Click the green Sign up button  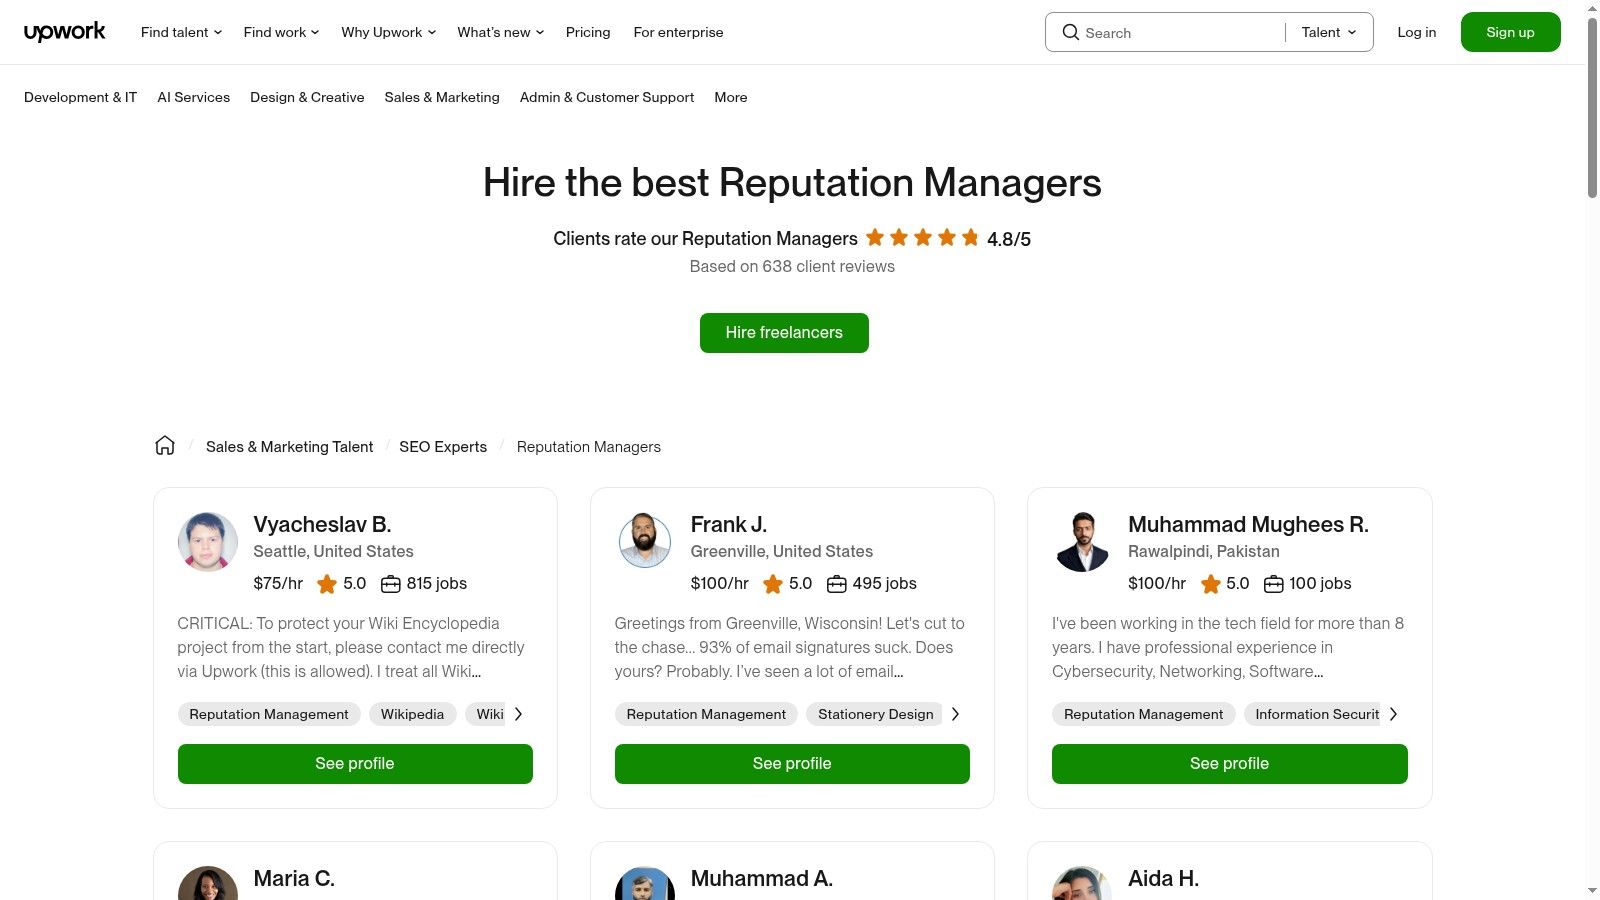(x=1510, y=32)
